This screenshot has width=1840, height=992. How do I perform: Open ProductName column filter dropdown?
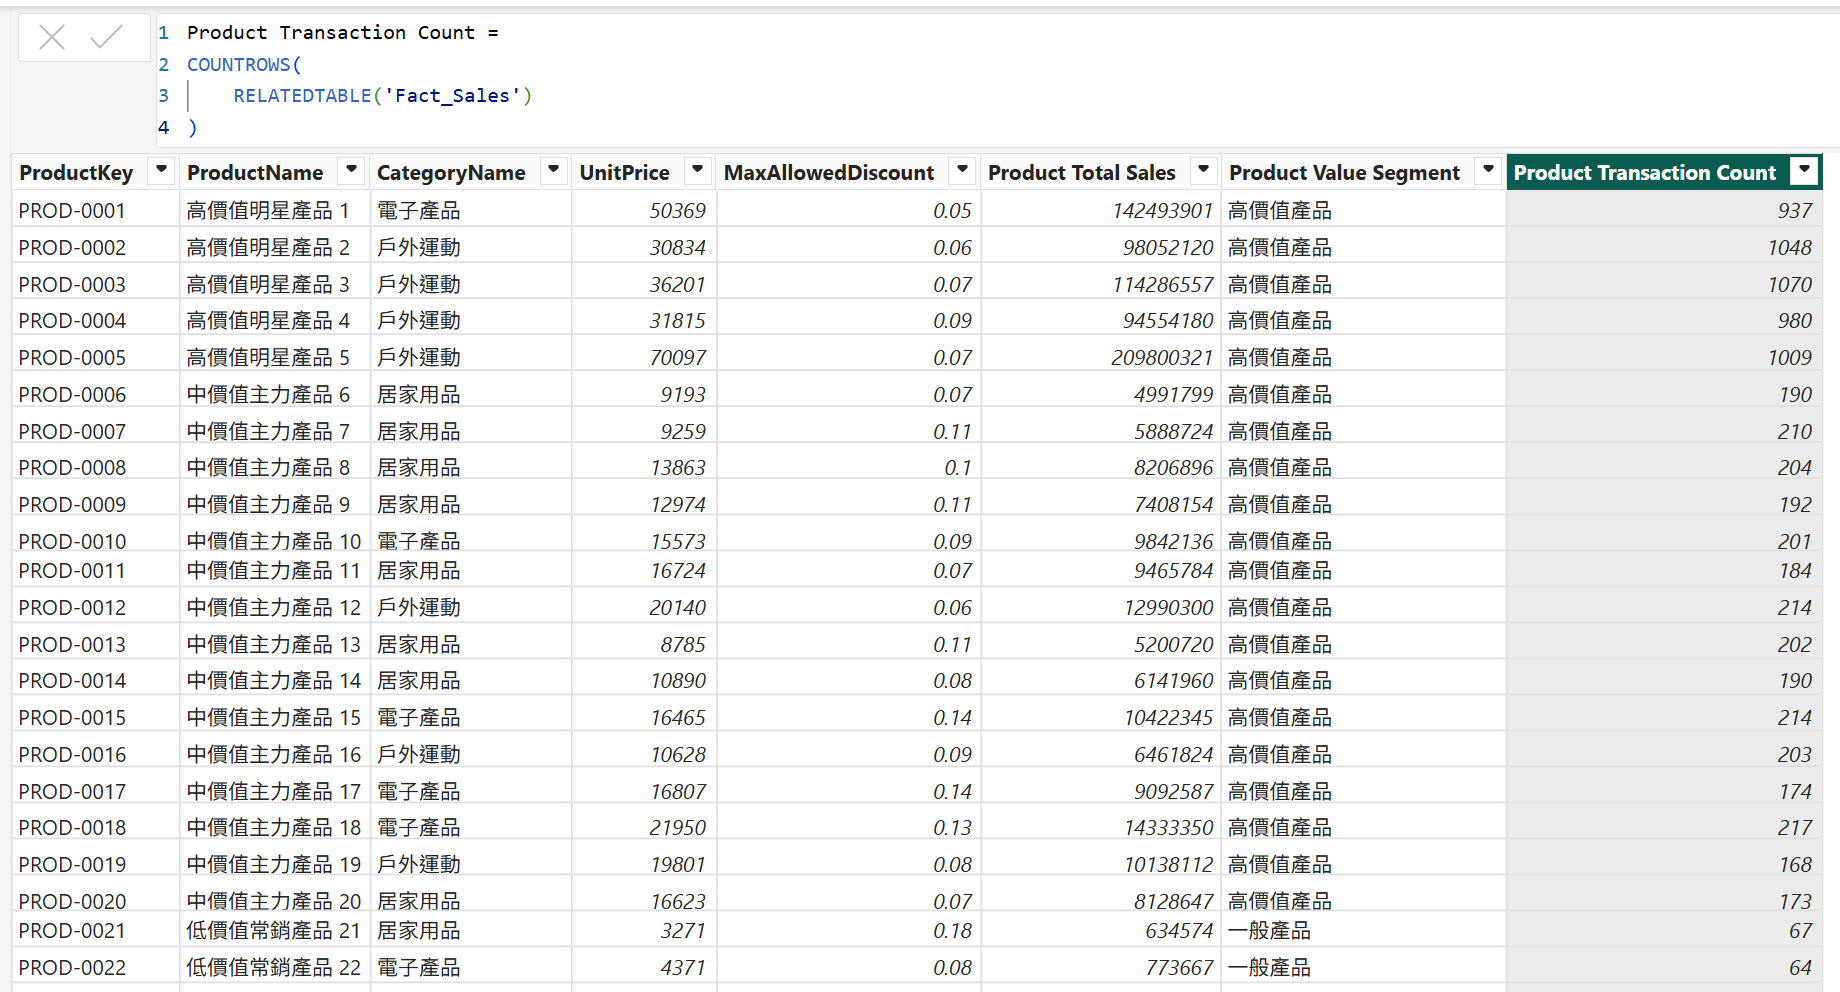point(351,170)
